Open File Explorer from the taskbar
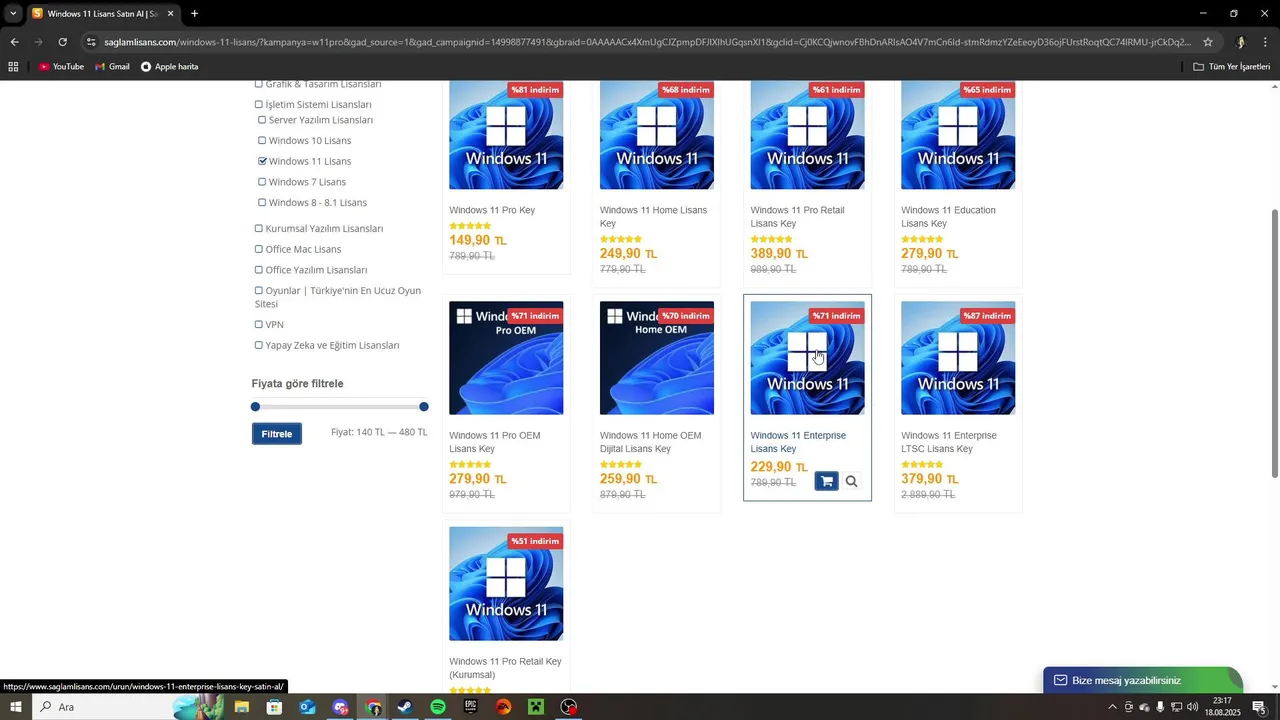 (x=242, y=707)
